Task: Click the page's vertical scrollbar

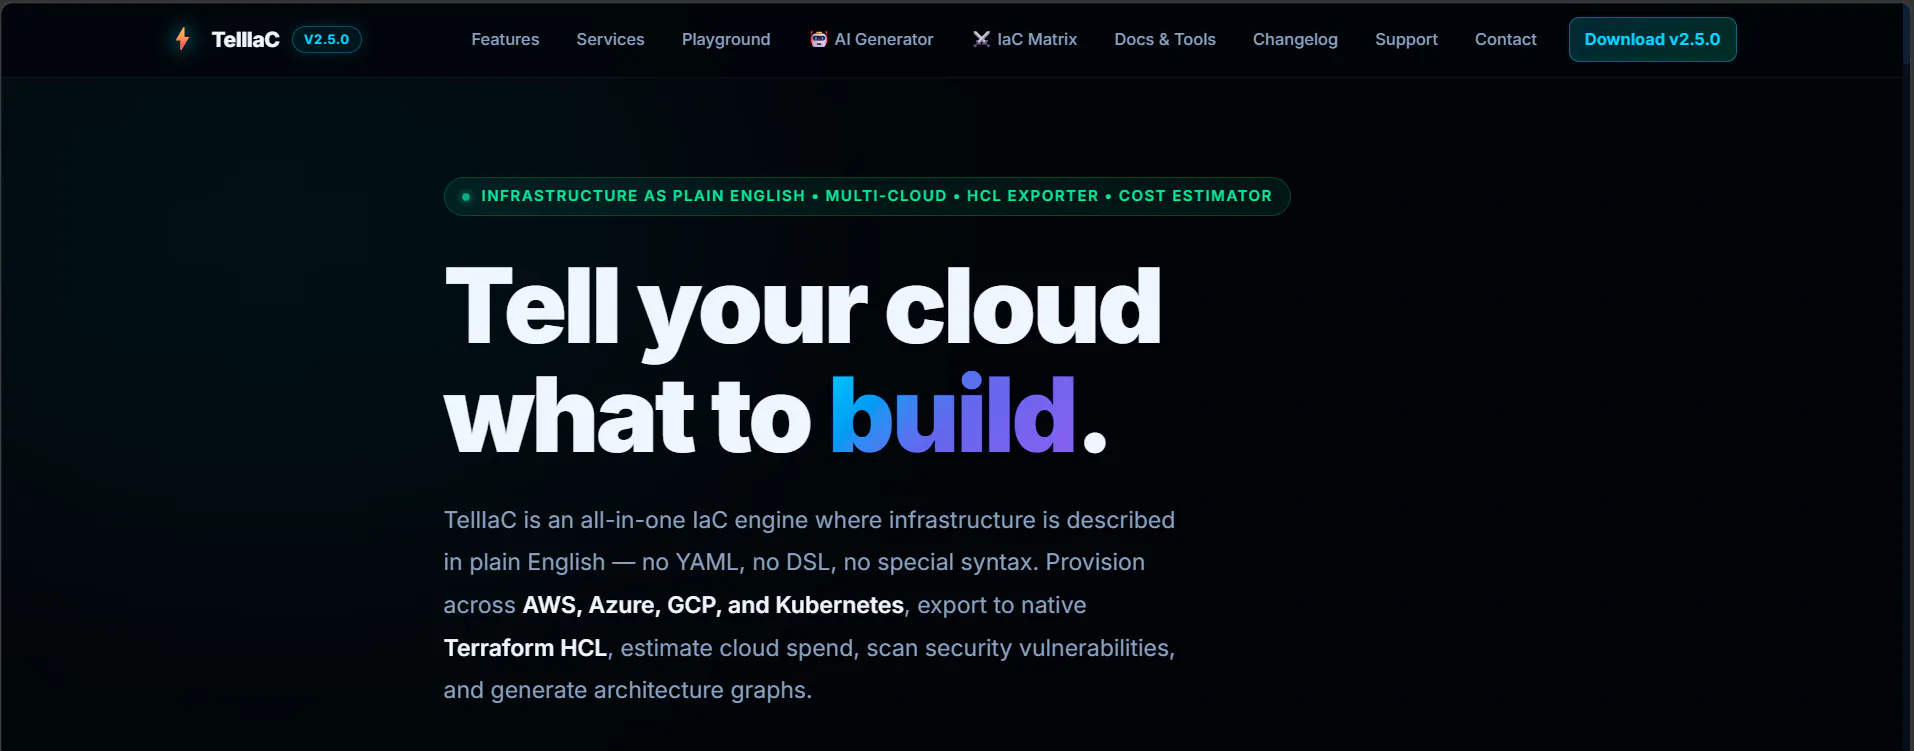Action: tap(1907, 375)
